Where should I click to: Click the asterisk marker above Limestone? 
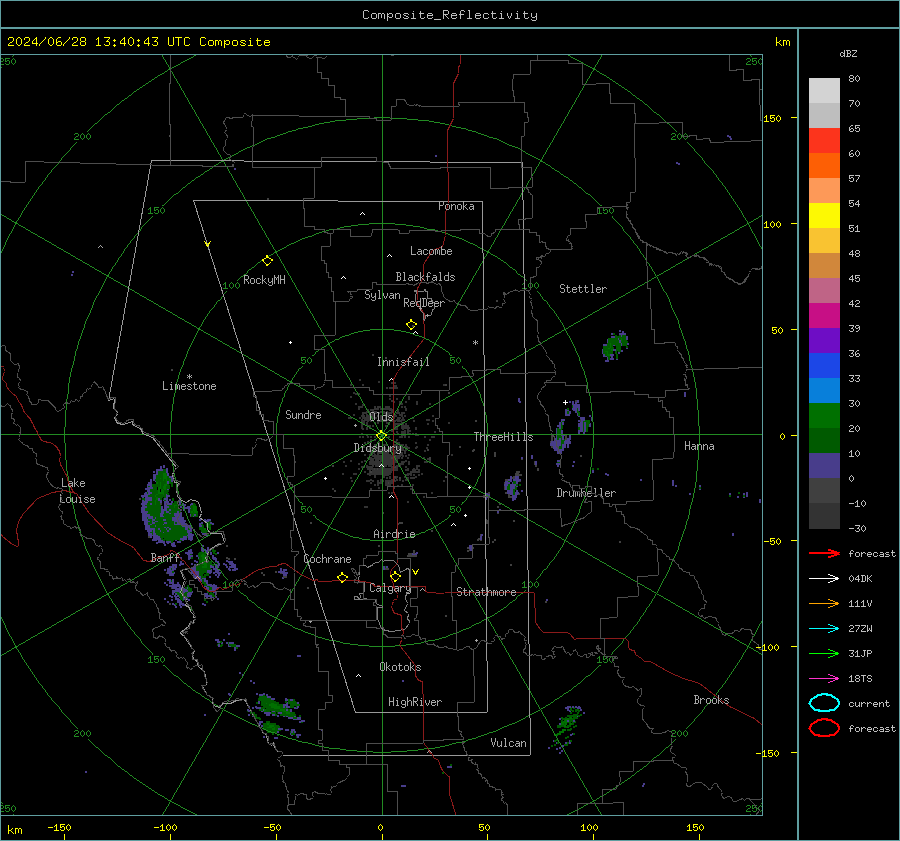point(189,377)
